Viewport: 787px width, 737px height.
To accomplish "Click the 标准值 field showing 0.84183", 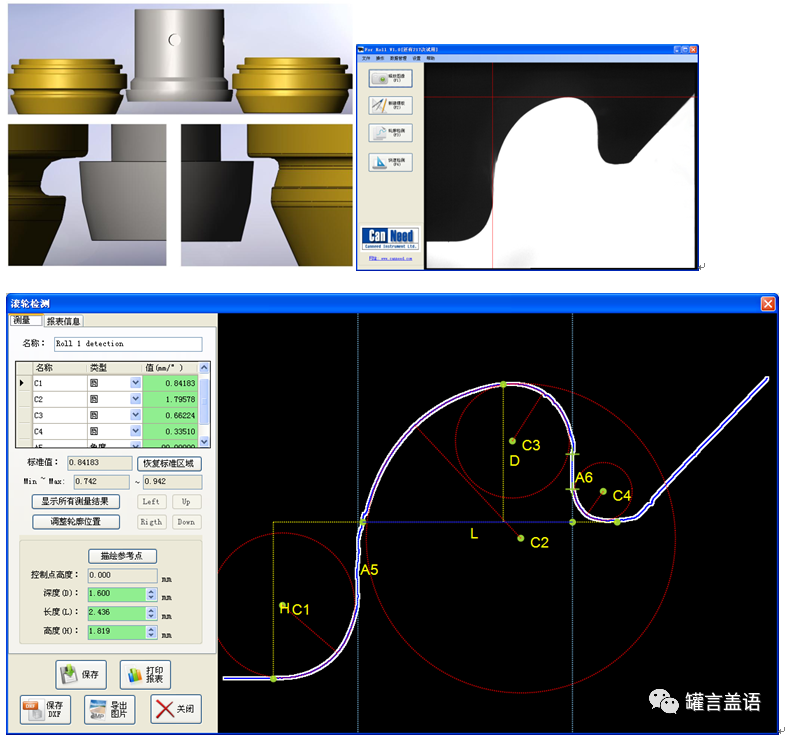I will 99,463.
